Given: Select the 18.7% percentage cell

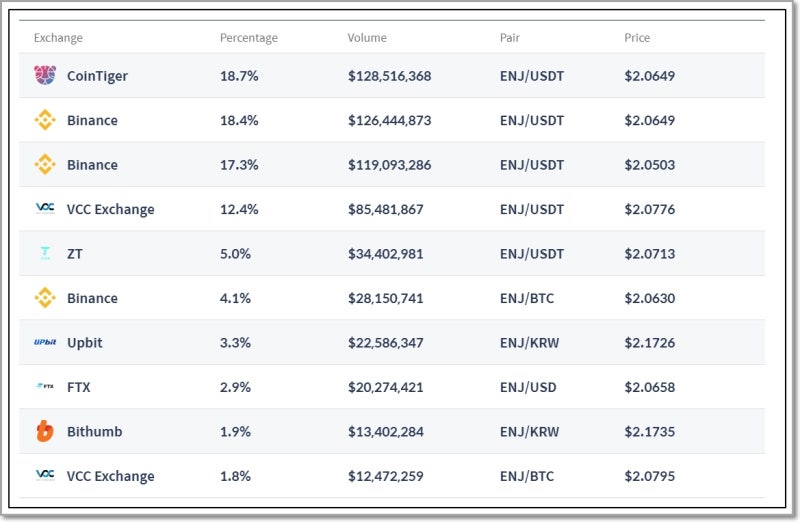Looking at the screenshot, I should pos(239,76).
